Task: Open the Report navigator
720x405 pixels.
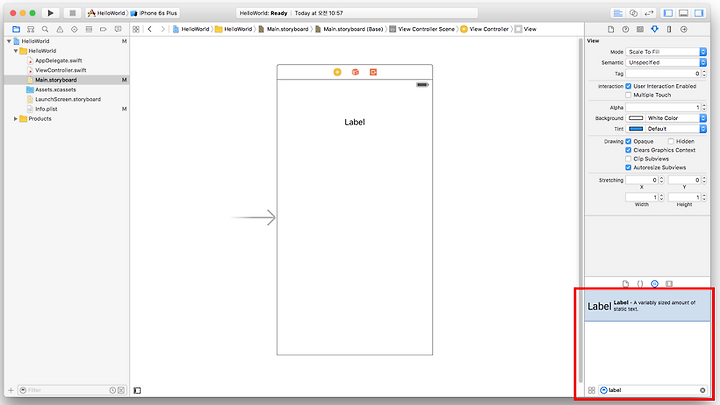Action: click(x=118, y=29)
